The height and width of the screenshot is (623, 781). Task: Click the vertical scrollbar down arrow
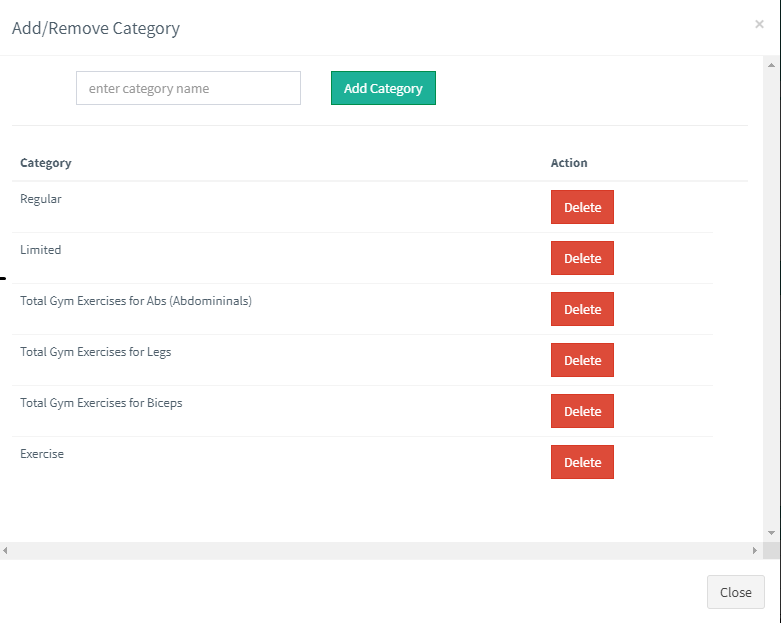(x=771, y=533)
